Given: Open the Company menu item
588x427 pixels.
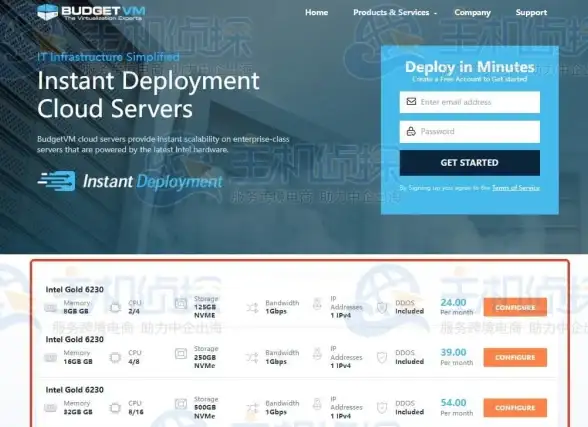Looking at the screenshot, I should (x=472, y=13).
